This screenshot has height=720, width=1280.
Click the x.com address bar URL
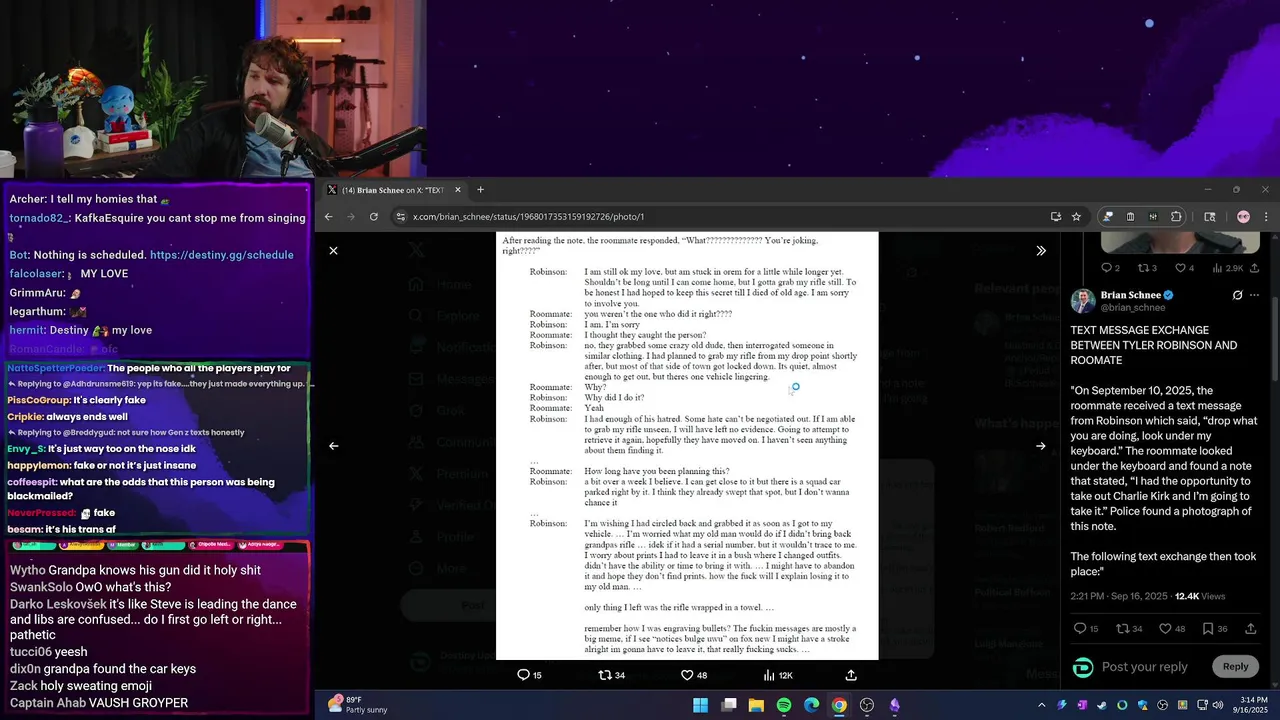point(528,217)
